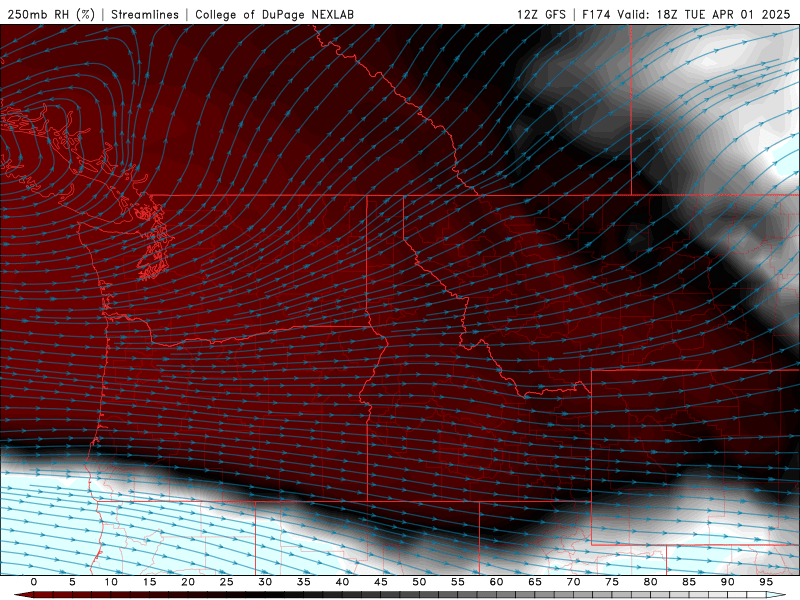800x600 pixels.
Task: Click the "45" value on the color scale
Action: pos(381,582)
